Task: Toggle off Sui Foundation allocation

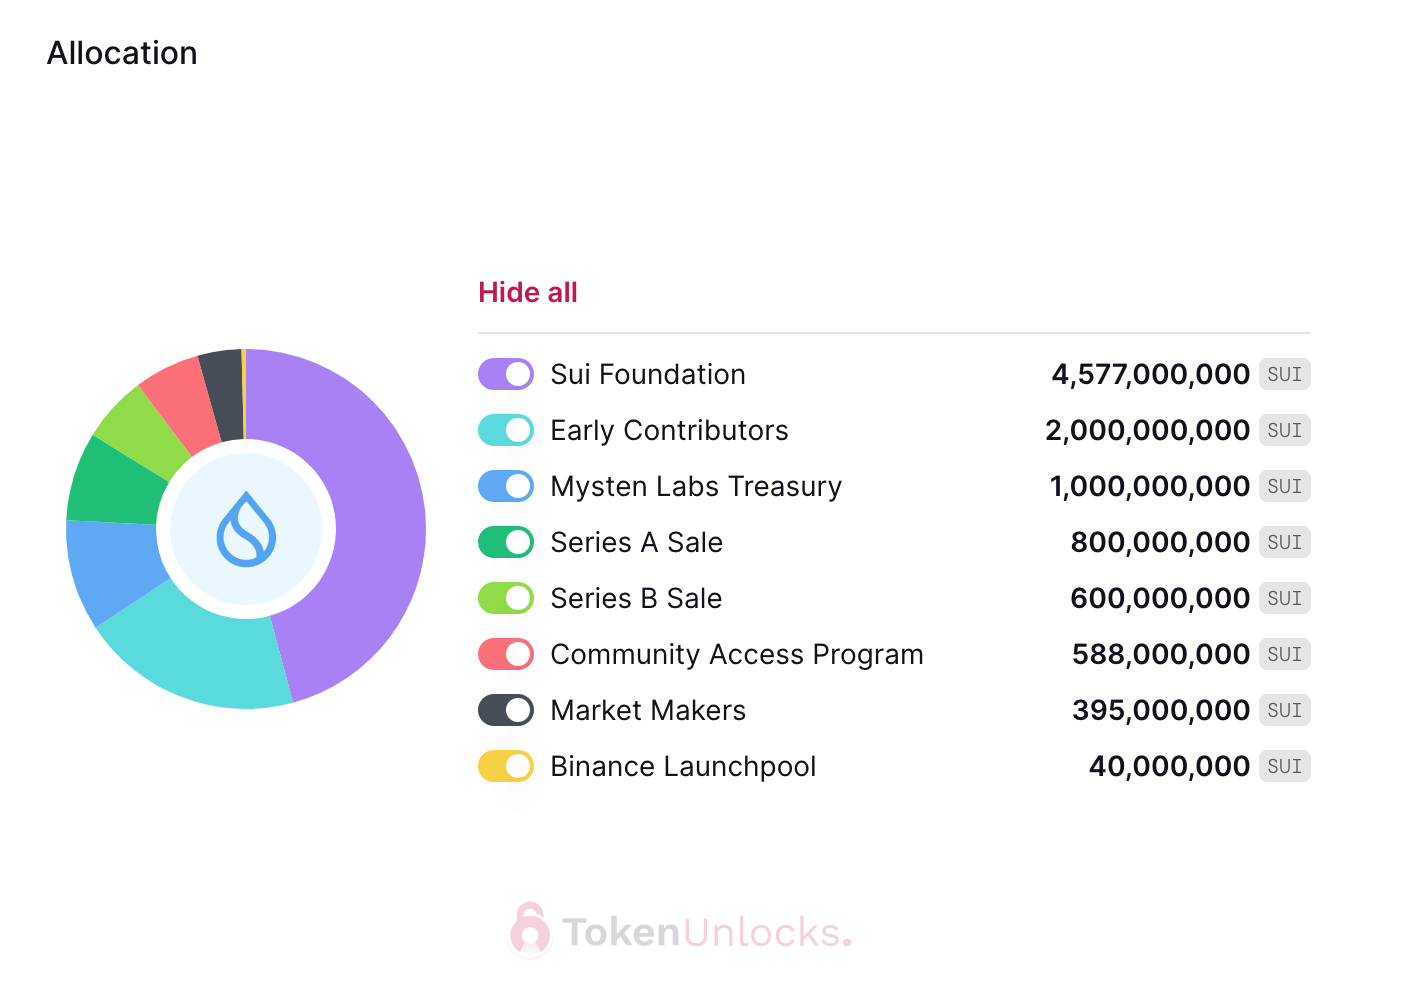Action: 506,374
